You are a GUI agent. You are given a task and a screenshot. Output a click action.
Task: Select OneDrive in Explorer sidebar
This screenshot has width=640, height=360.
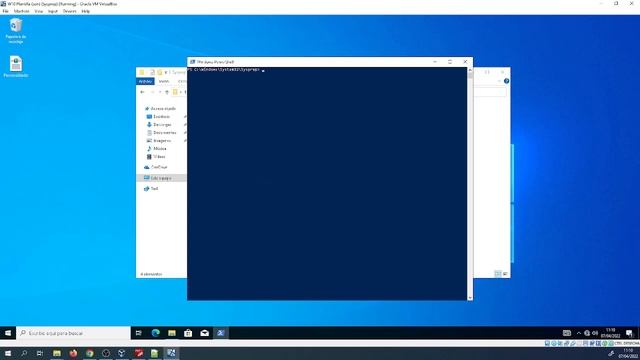[156, 167]
